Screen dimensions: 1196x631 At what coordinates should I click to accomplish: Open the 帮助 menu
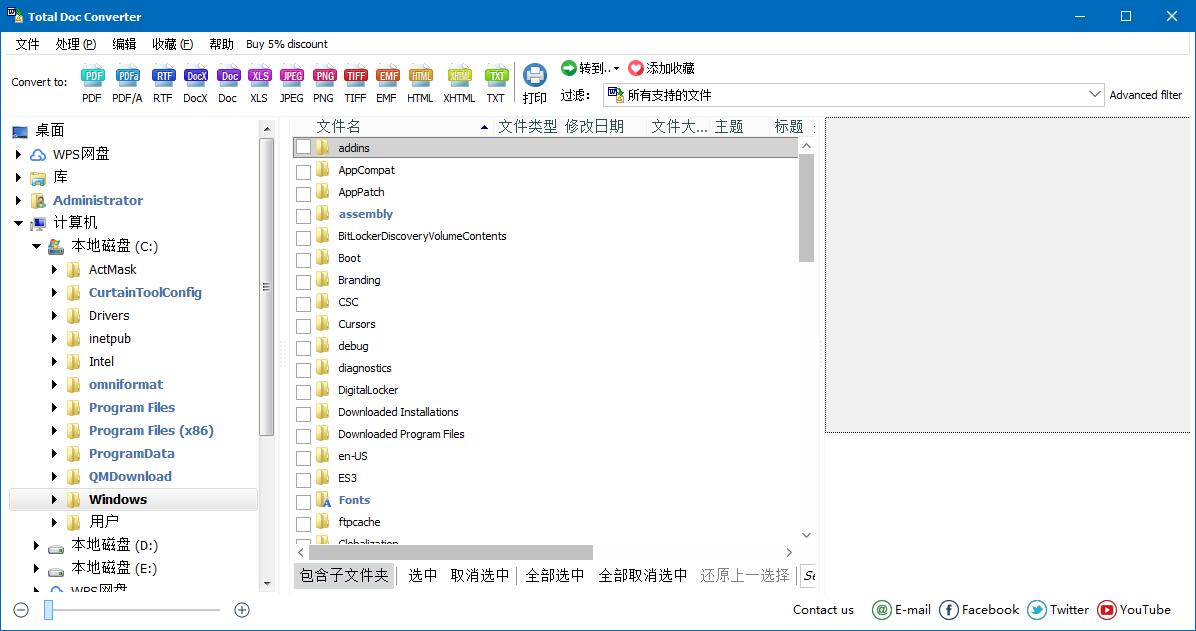pos(221,44)
